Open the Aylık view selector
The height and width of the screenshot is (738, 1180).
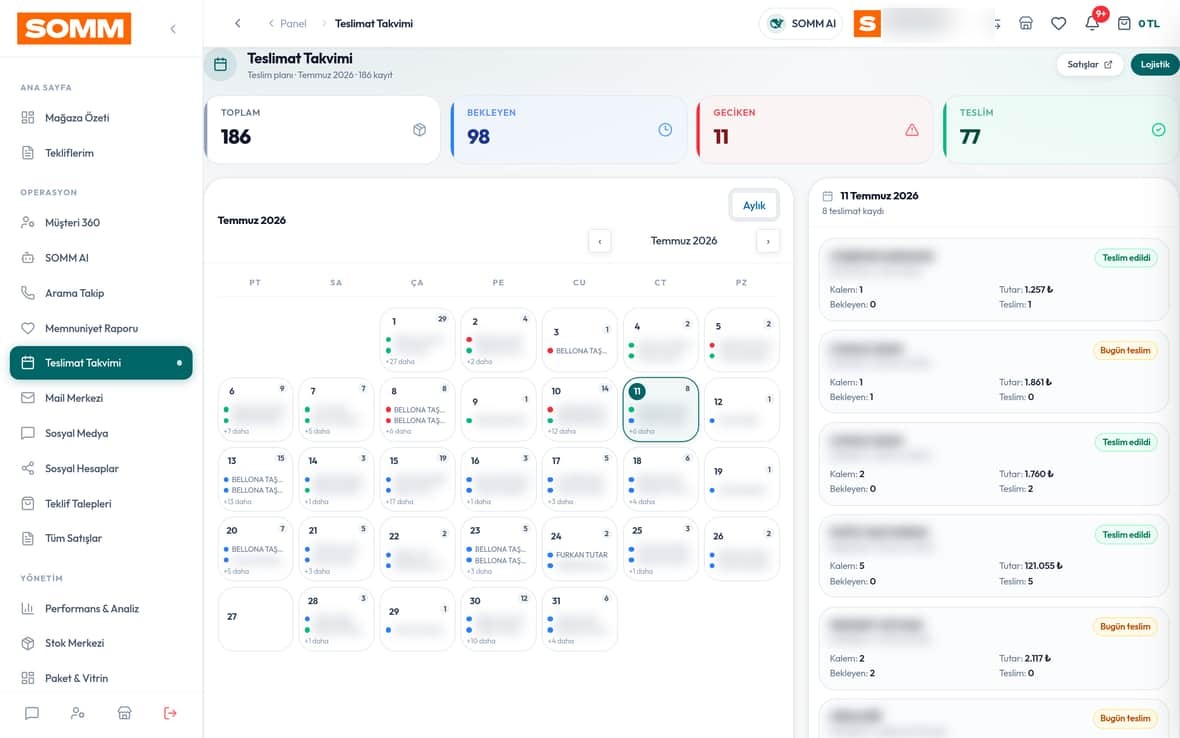point(754,205)
